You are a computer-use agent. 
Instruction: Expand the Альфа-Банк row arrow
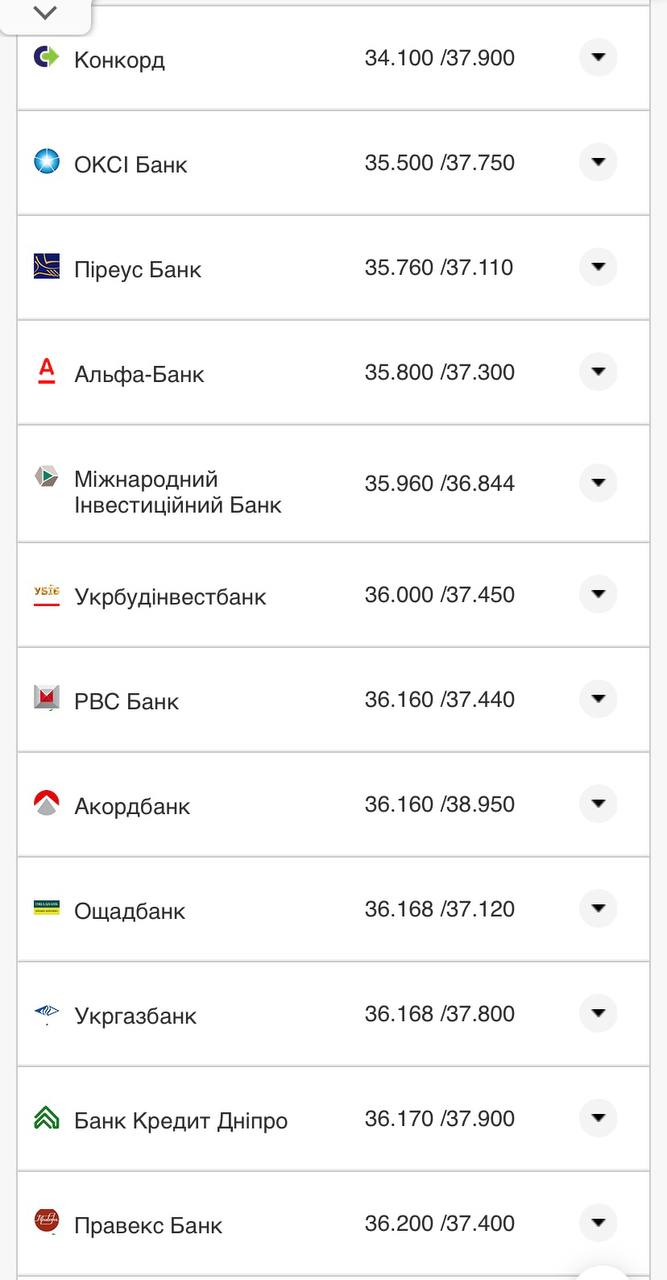(x=598, y=372)
